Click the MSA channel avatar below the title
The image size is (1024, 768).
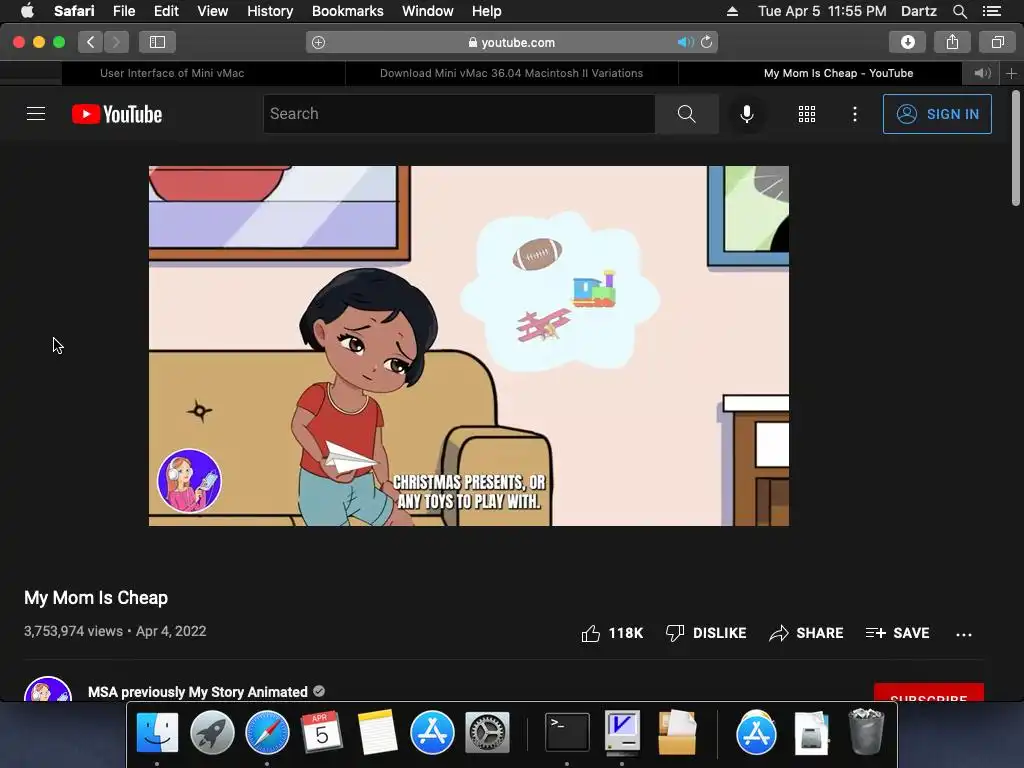click(x=48, y=690)
